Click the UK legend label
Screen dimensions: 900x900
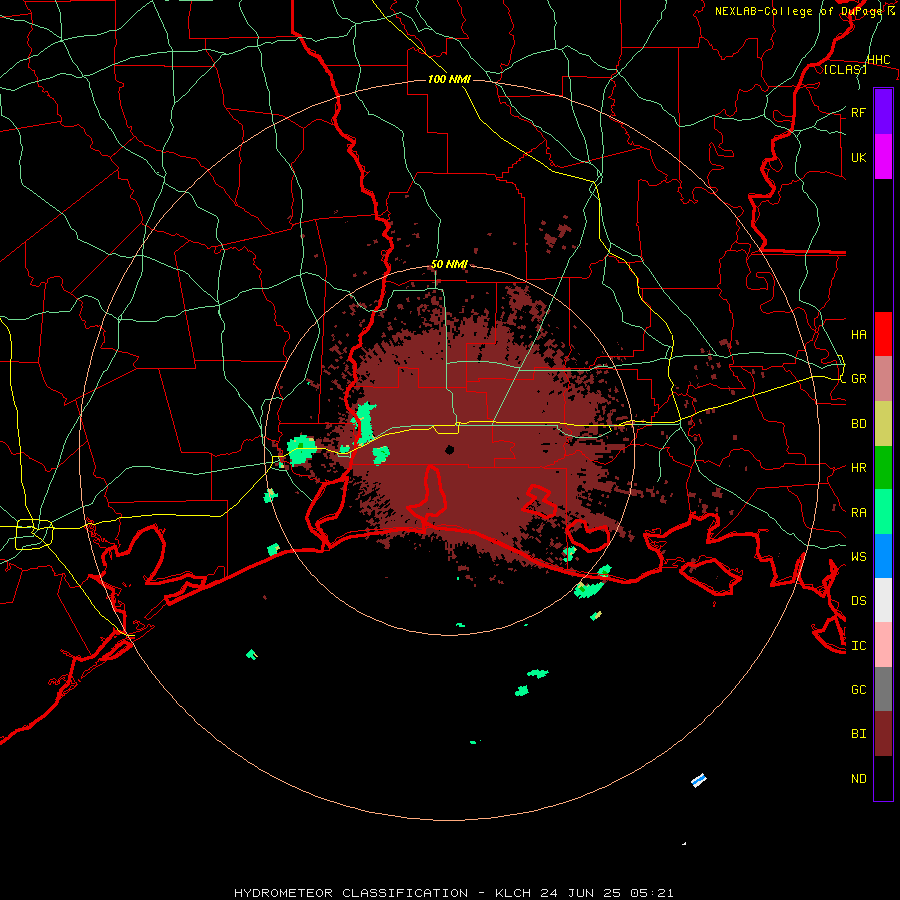858,157
